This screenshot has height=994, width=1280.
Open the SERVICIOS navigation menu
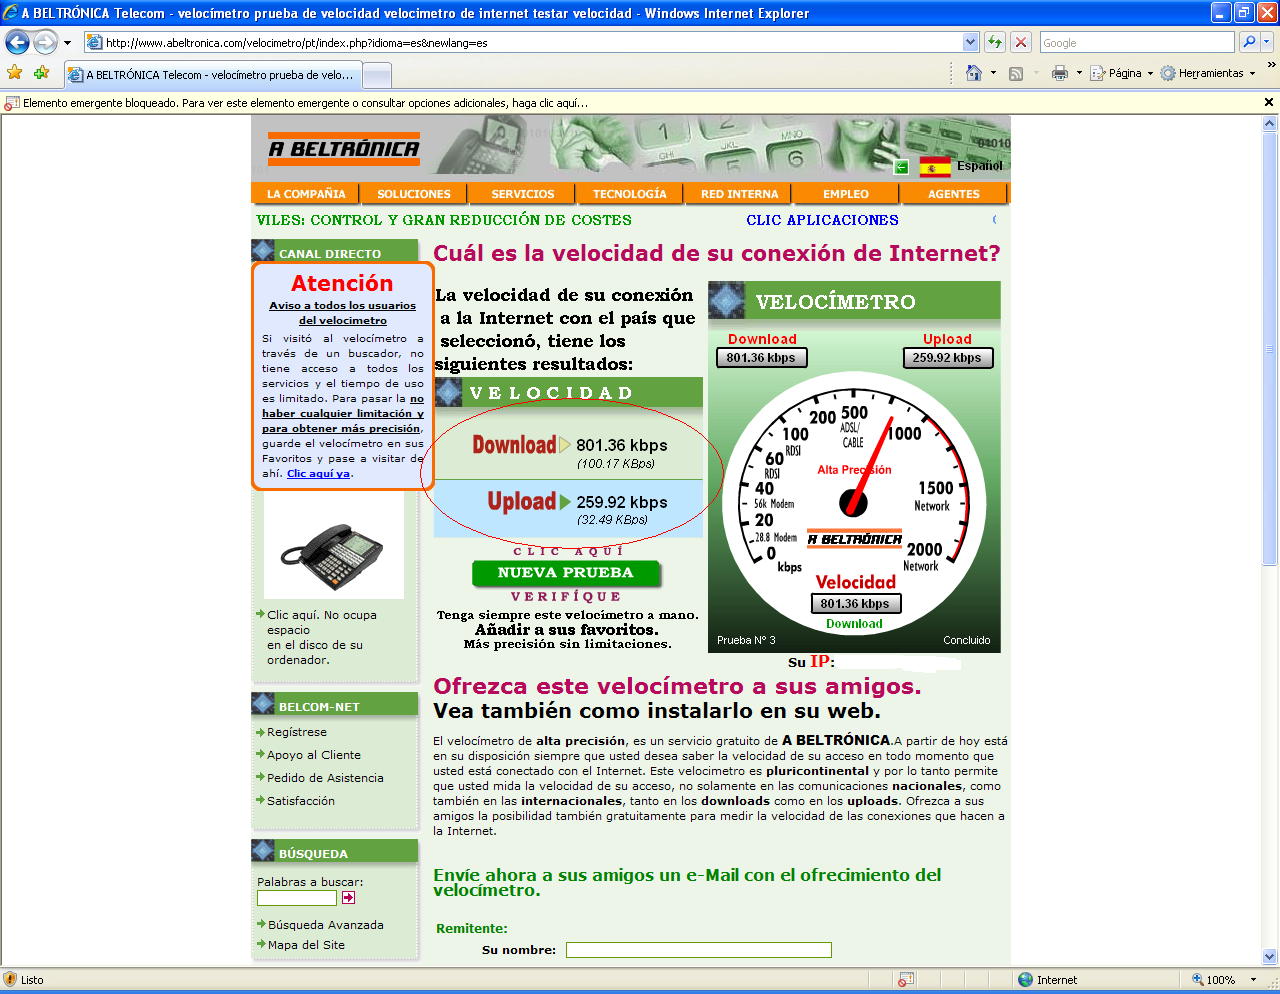522,194
